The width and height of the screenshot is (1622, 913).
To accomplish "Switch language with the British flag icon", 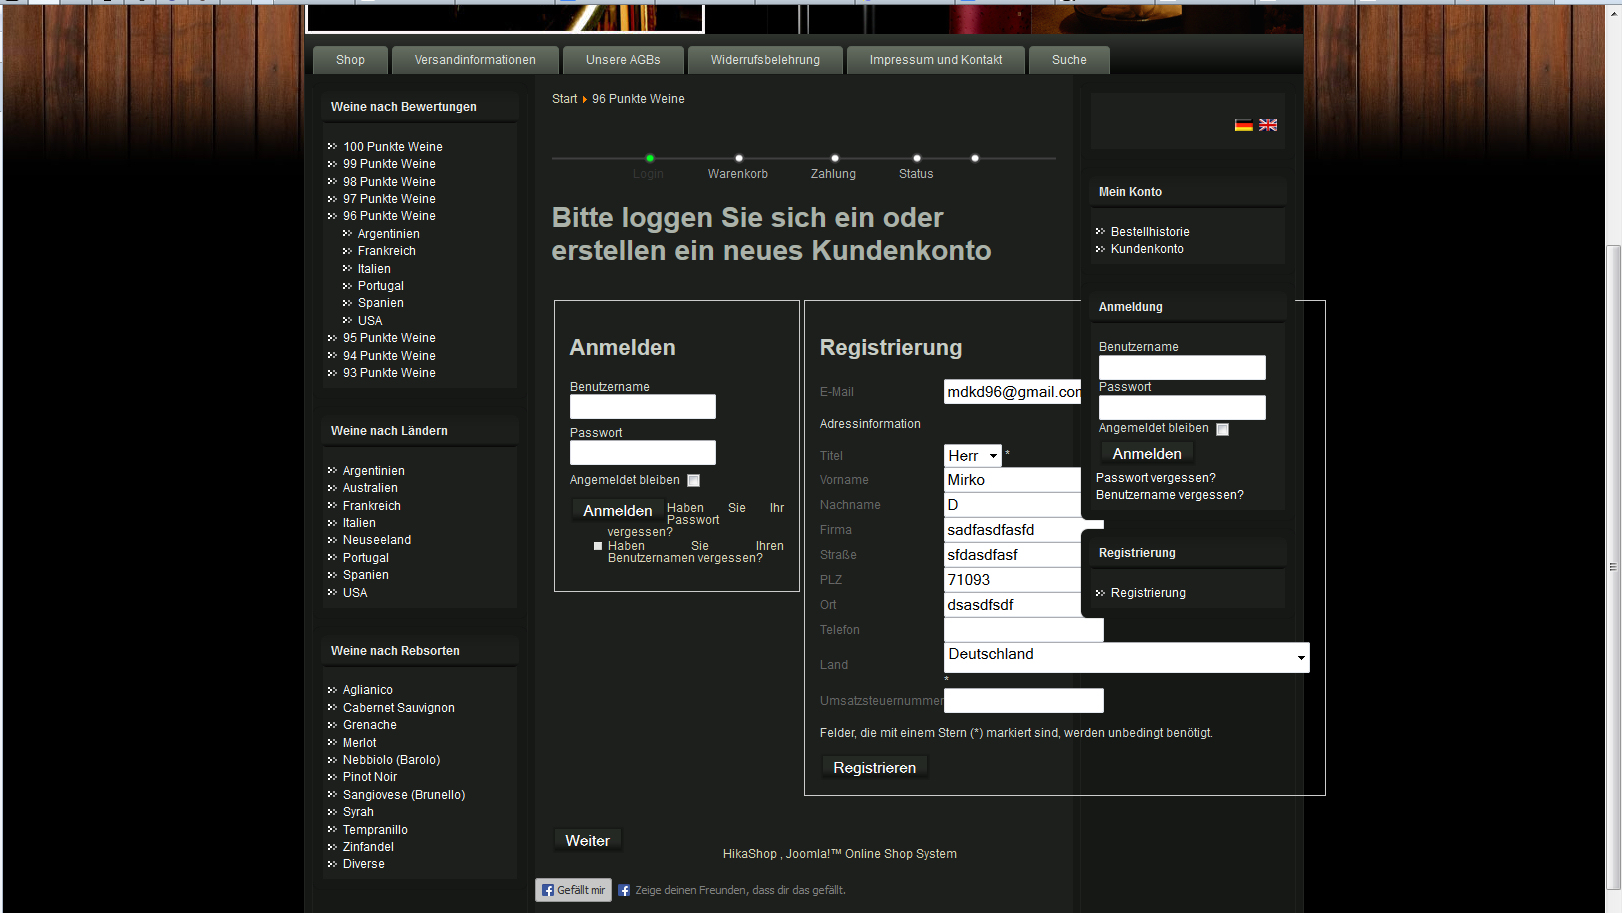I will click(1268, 125).
